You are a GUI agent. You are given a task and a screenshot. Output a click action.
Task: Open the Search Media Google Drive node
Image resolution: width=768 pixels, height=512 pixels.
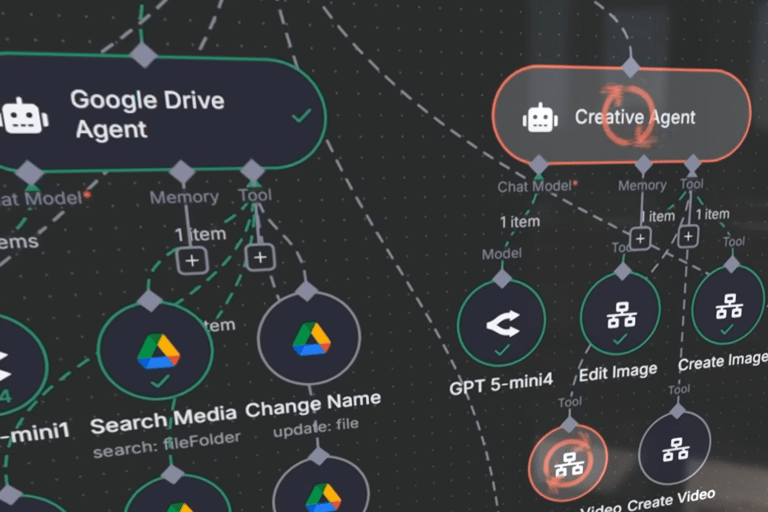pos(155,350)
